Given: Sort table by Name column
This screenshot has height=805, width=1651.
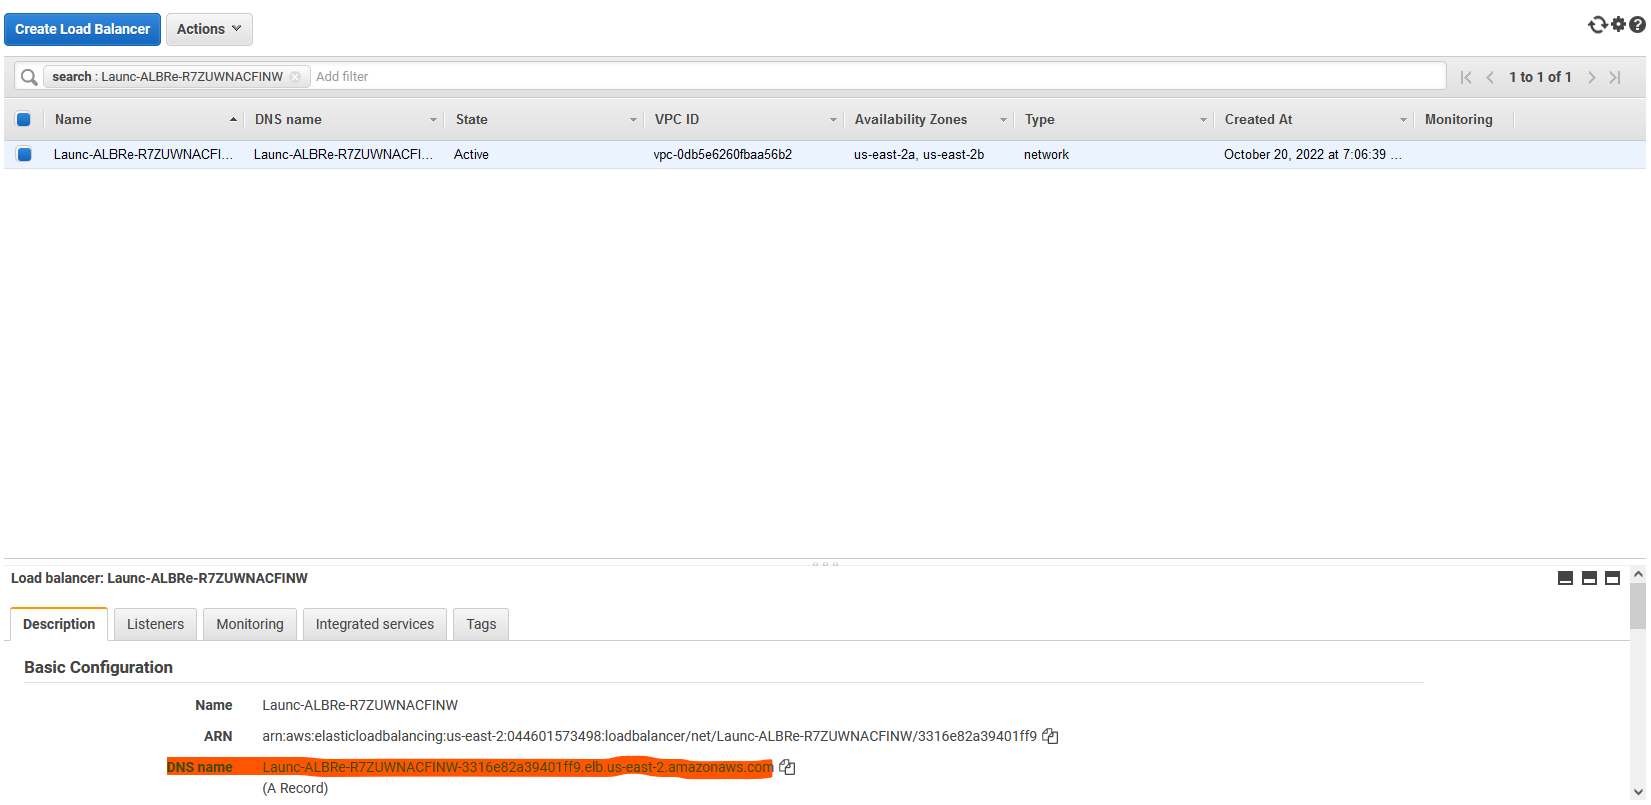Looking at the screenshot, I should click(x=144, y=119).
